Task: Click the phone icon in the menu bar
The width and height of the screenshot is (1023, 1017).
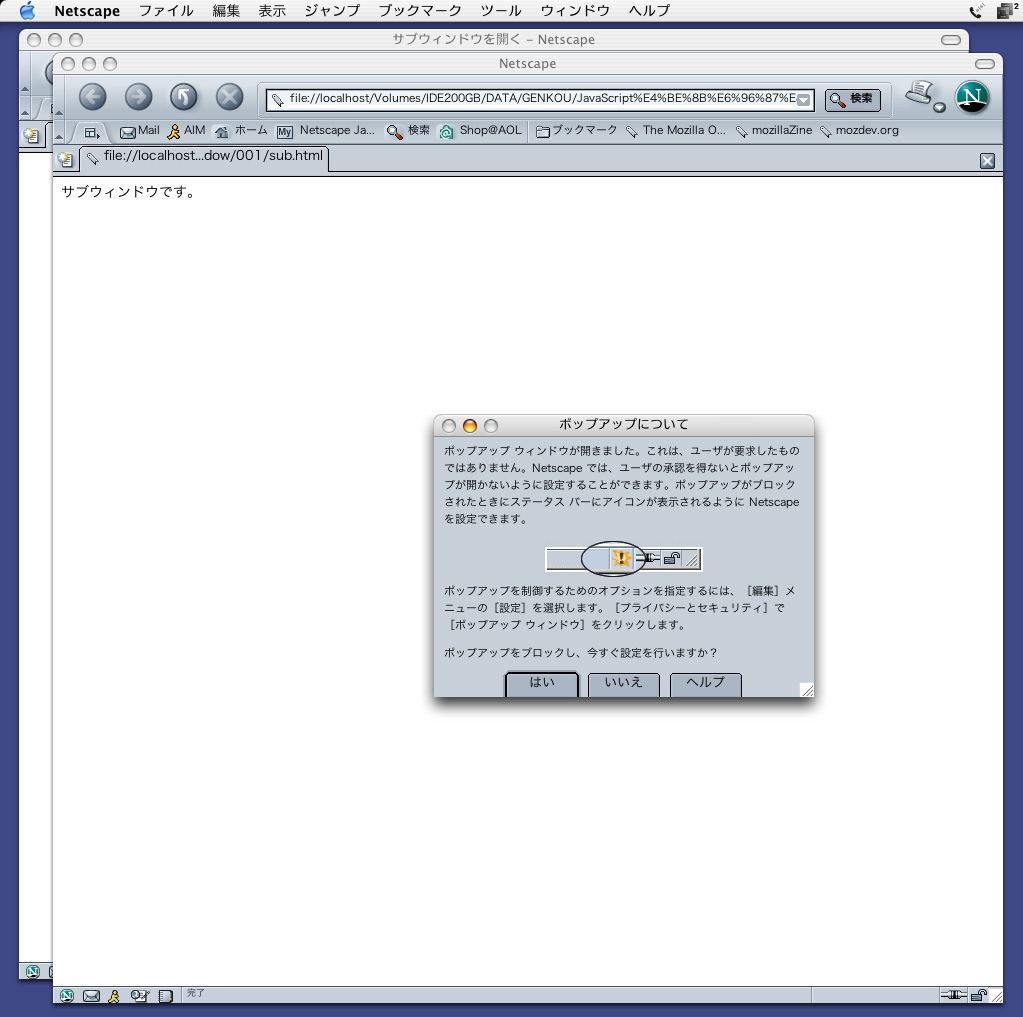Action: click(977, 10)
